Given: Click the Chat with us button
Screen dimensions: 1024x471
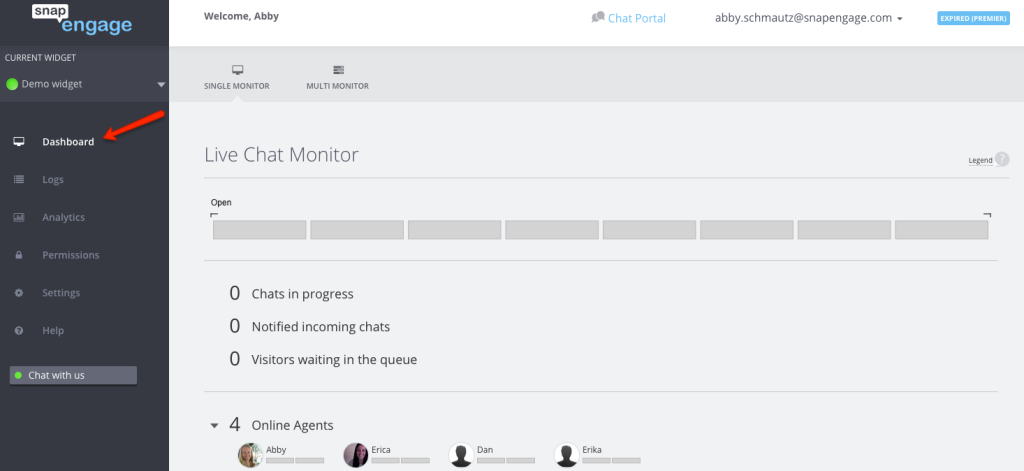Looking at the screenshot, I should pyautogui.click(x=73, y=375).
